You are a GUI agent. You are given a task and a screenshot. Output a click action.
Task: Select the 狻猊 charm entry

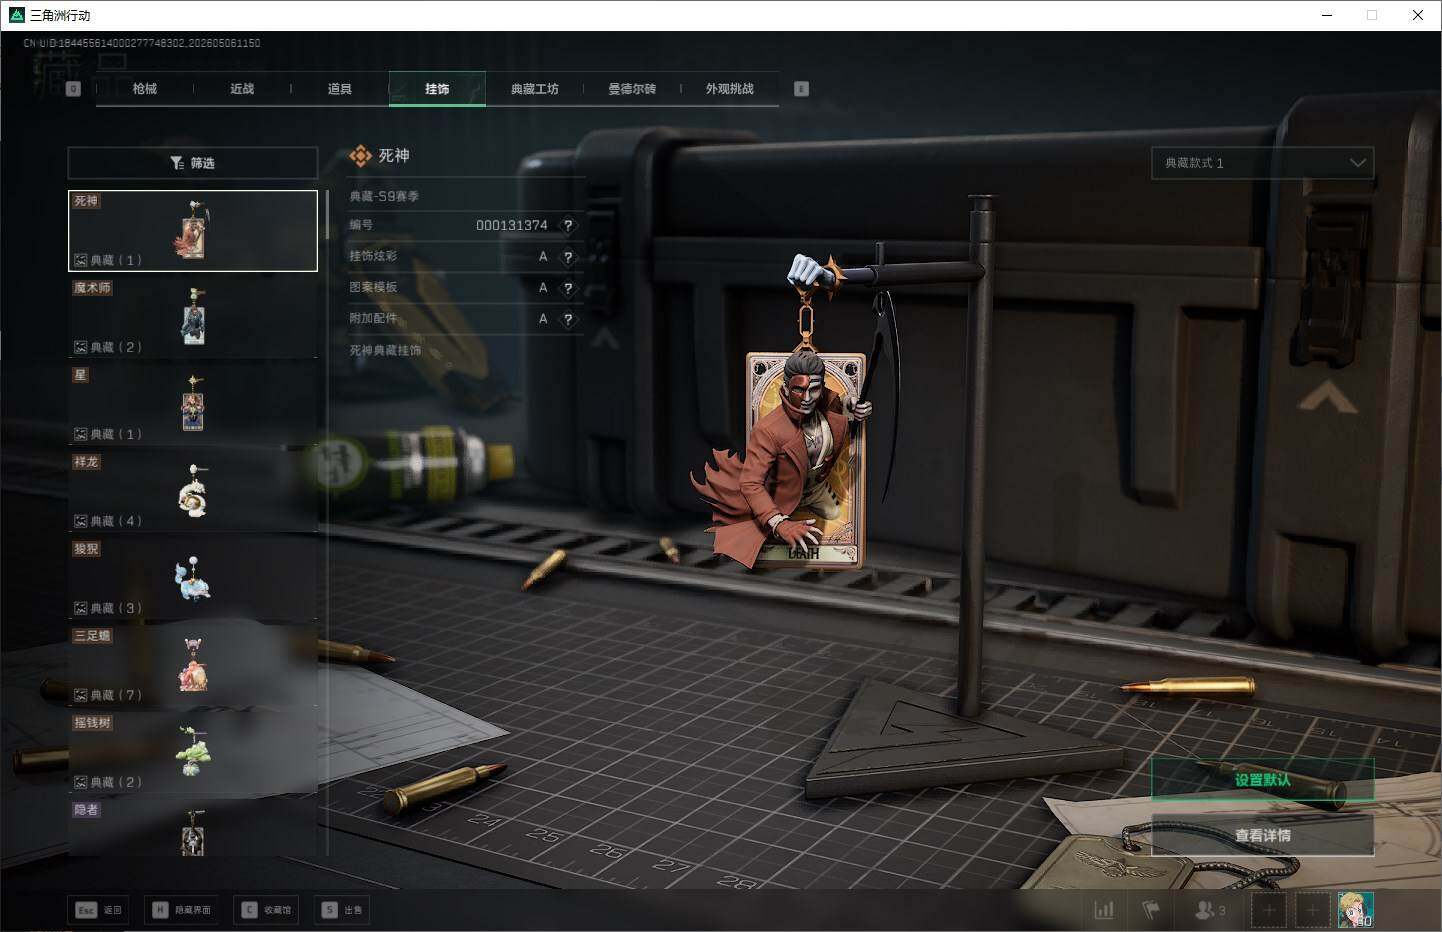193,579
